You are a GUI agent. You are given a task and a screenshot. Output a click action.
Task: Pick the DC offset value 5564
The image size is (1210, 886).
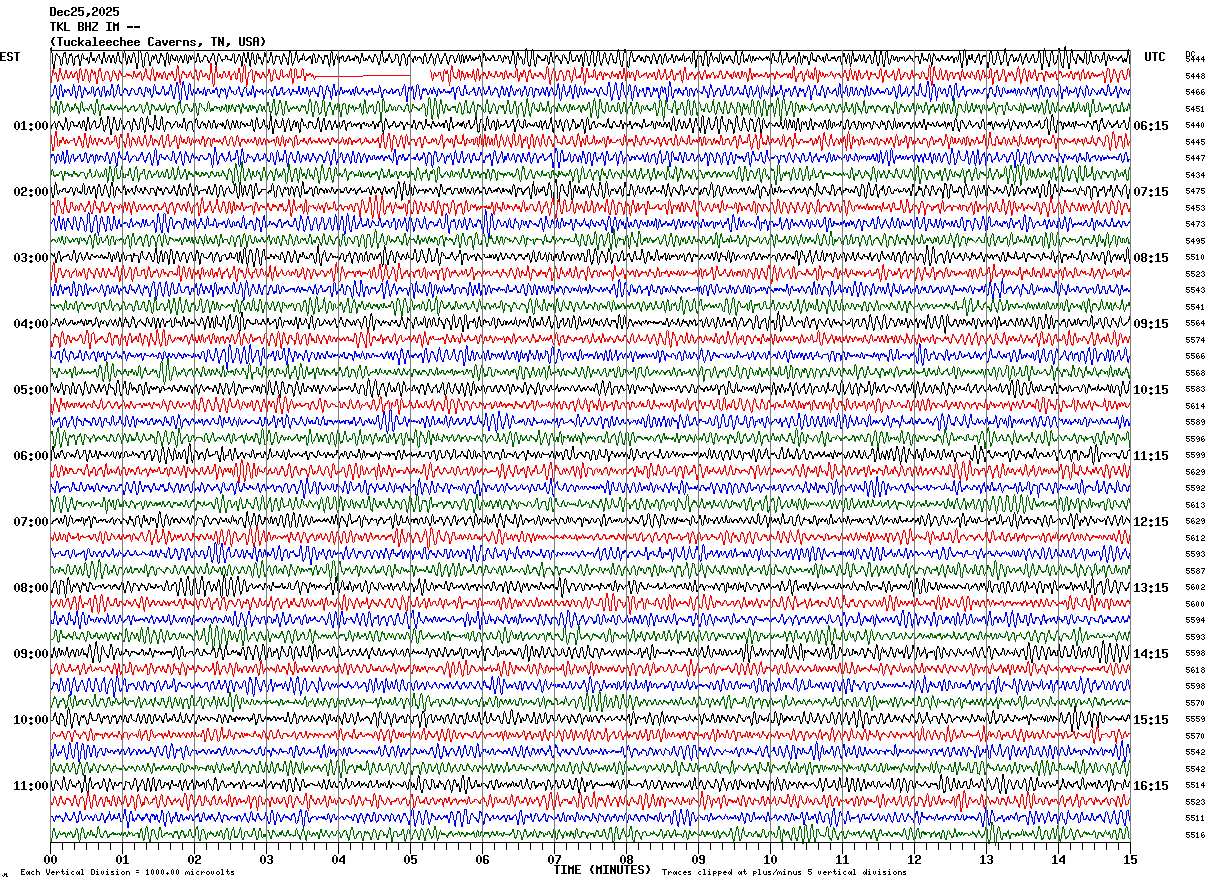coord(1195,323)
